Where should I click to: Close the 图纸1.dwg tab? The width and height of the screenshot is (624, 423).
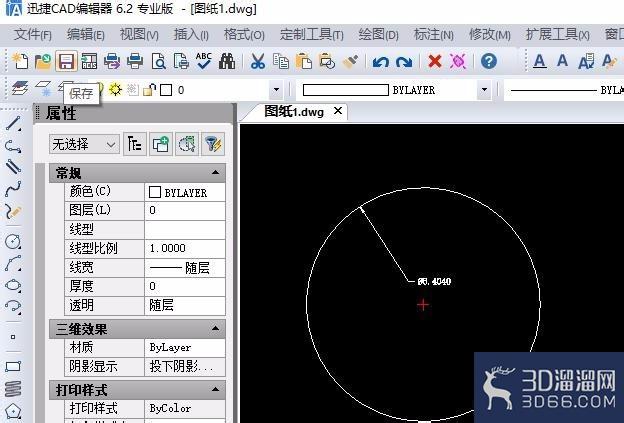[x=337, y=111]
